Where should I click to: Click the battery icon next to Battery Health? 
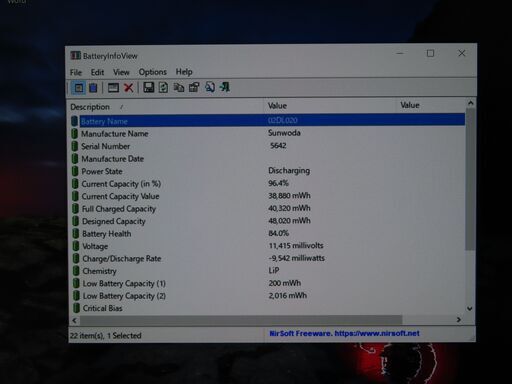point(76,234)
